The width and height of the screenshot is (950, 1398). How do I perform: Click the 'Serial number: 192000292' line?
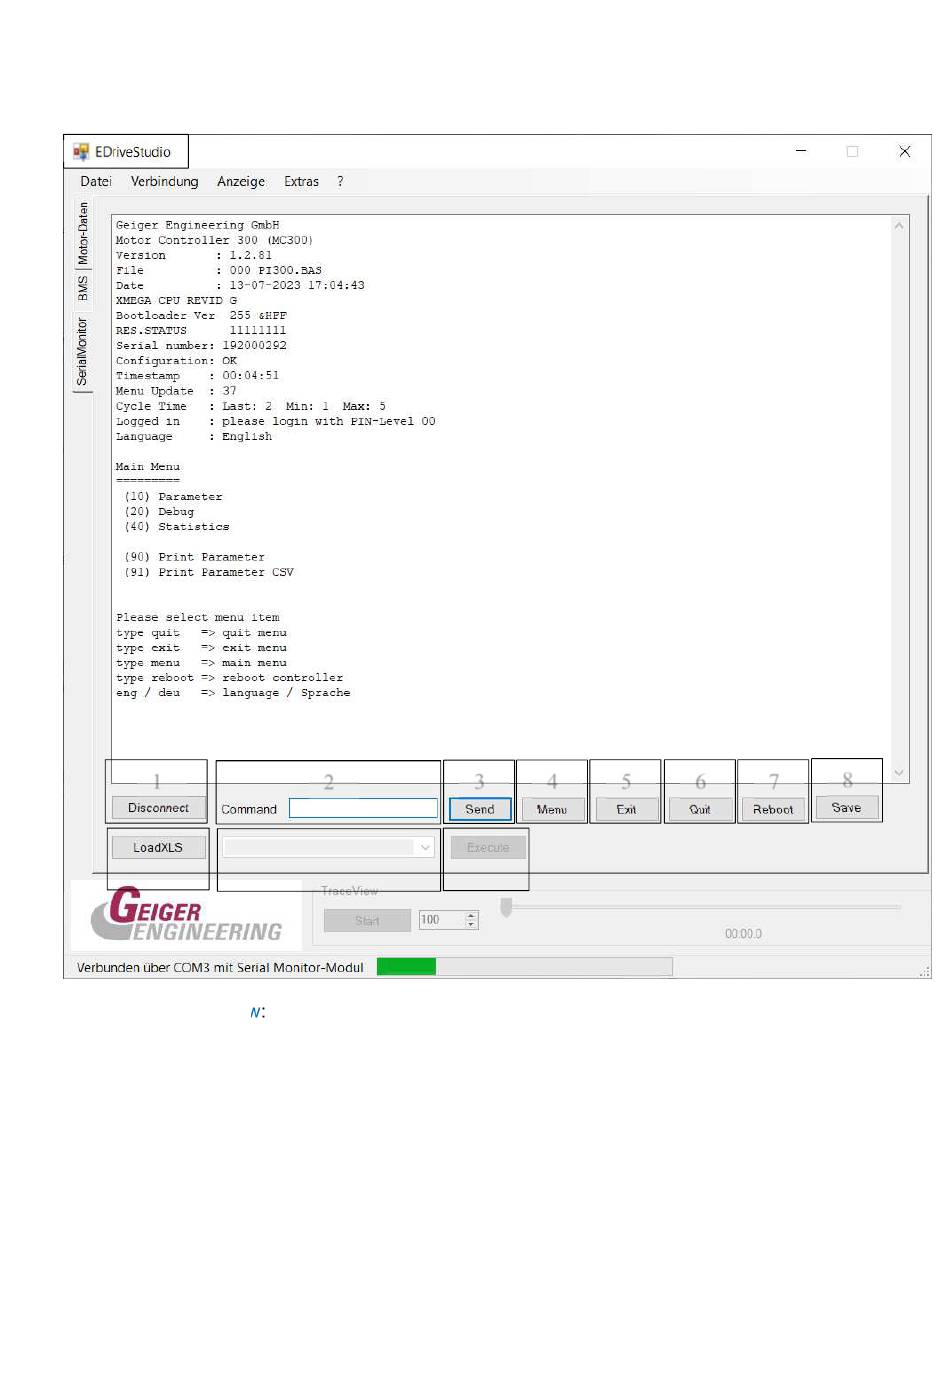pos(201,345)
